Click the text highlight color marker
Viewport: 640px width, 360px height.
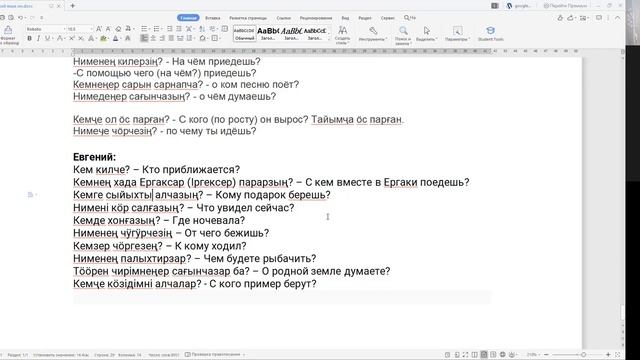(x=103, y=38)
